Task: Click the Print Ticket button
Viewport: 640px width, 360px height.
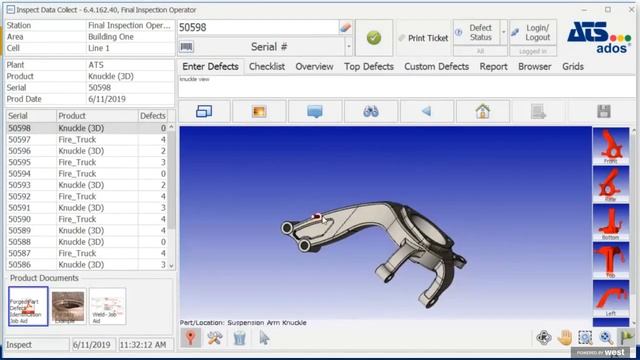Action: coord(423,38)
